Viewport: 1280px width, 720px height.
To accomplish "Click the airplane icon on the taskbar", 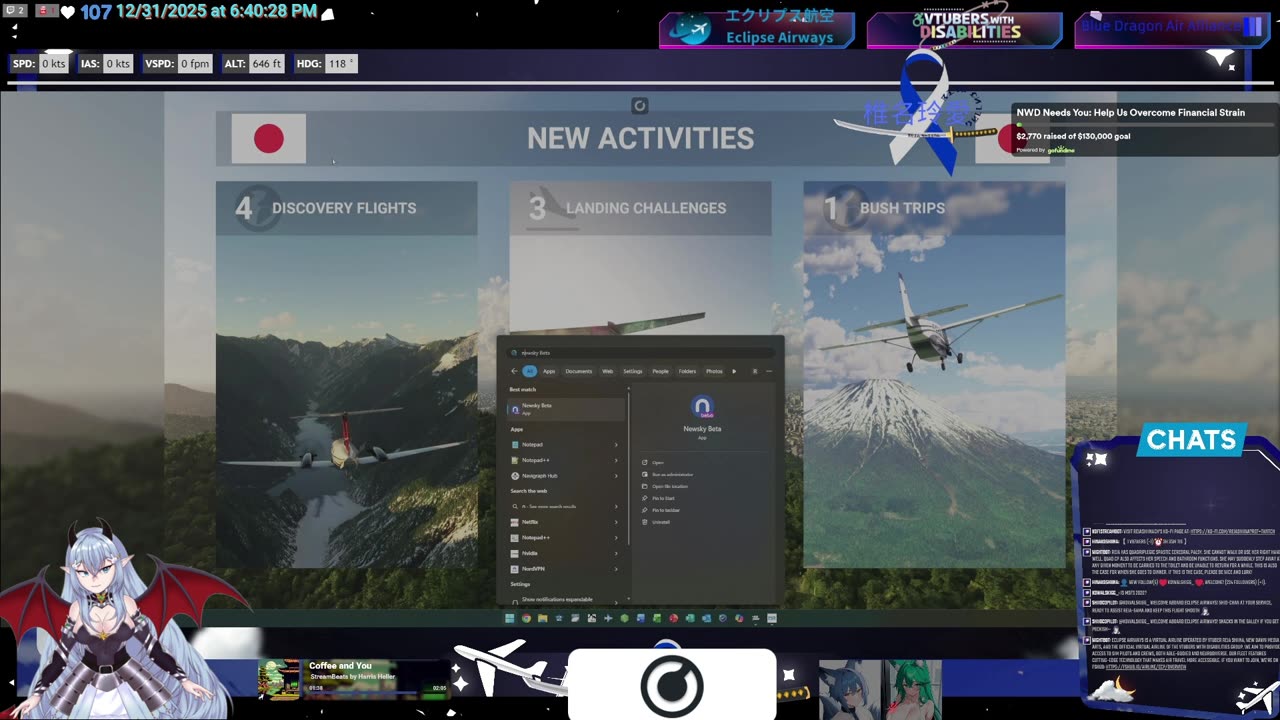I will pyautogui.click(x=608, y=618).
